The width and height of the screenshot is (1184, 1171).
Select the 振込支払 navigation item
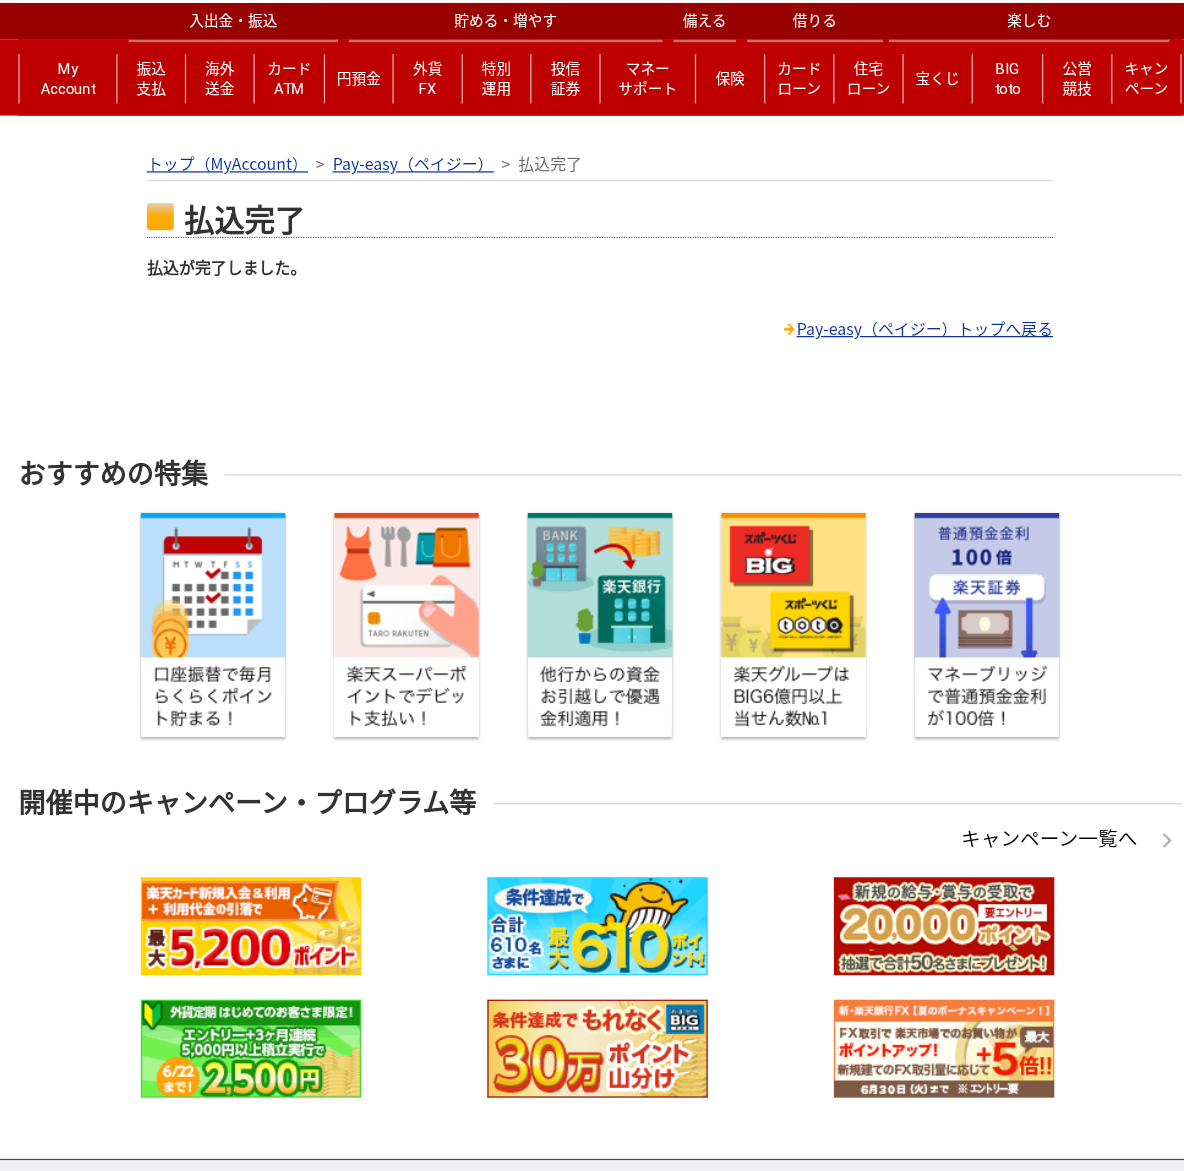[x=151, y=79]
